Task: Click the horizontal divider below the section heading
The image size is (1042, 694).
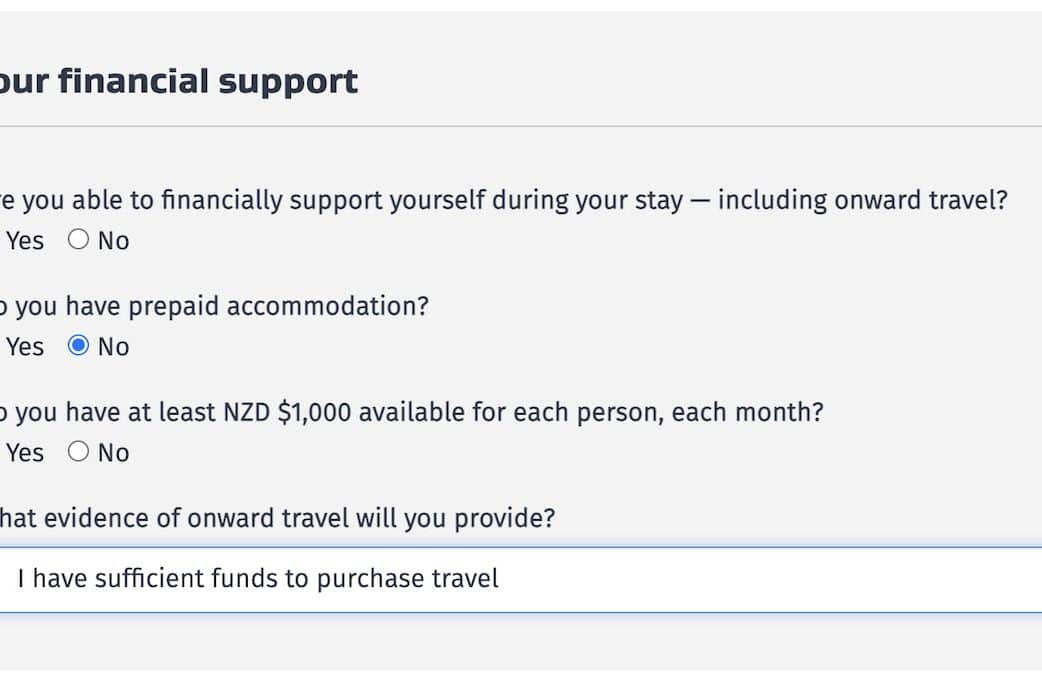Action: pyautogui.click(x=520, y=127)
